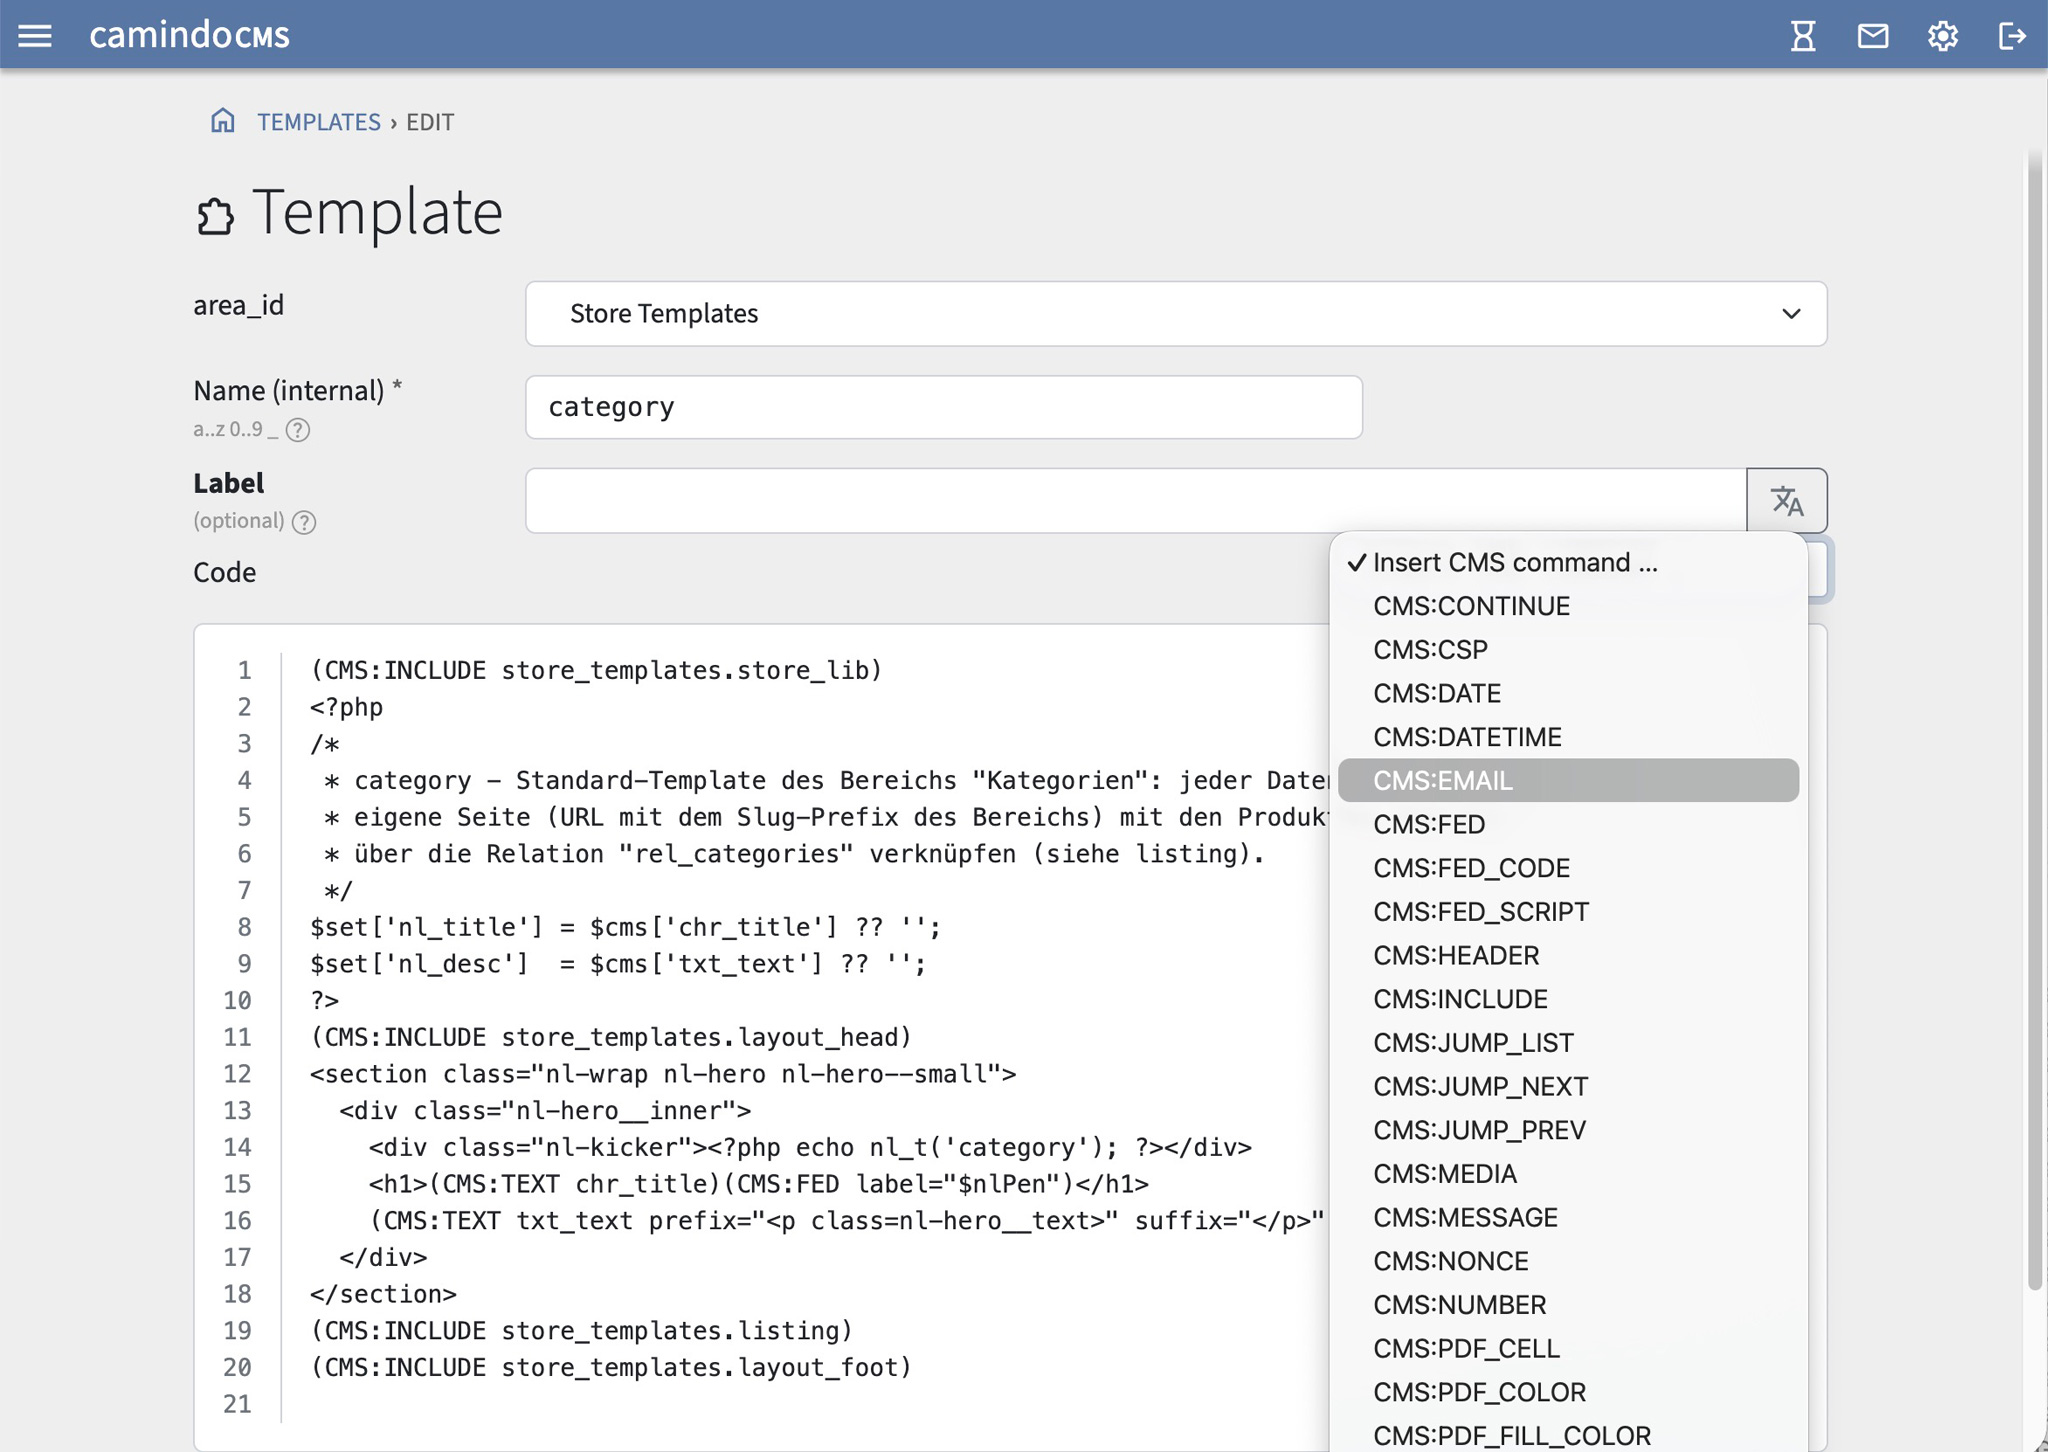Click the page vertical scrollbar
Image resolution: width=2048 pixels, height=1452 pixels.
click(x=2034, y=720)
